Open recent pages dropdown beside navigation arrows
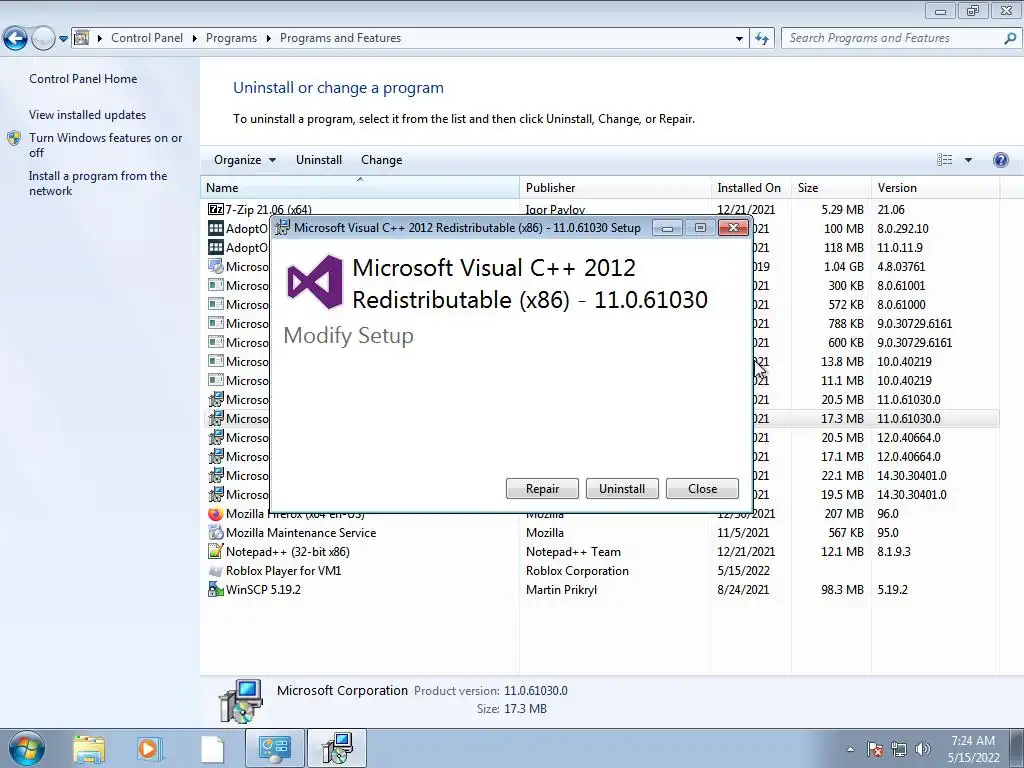 tap(63, 39)
